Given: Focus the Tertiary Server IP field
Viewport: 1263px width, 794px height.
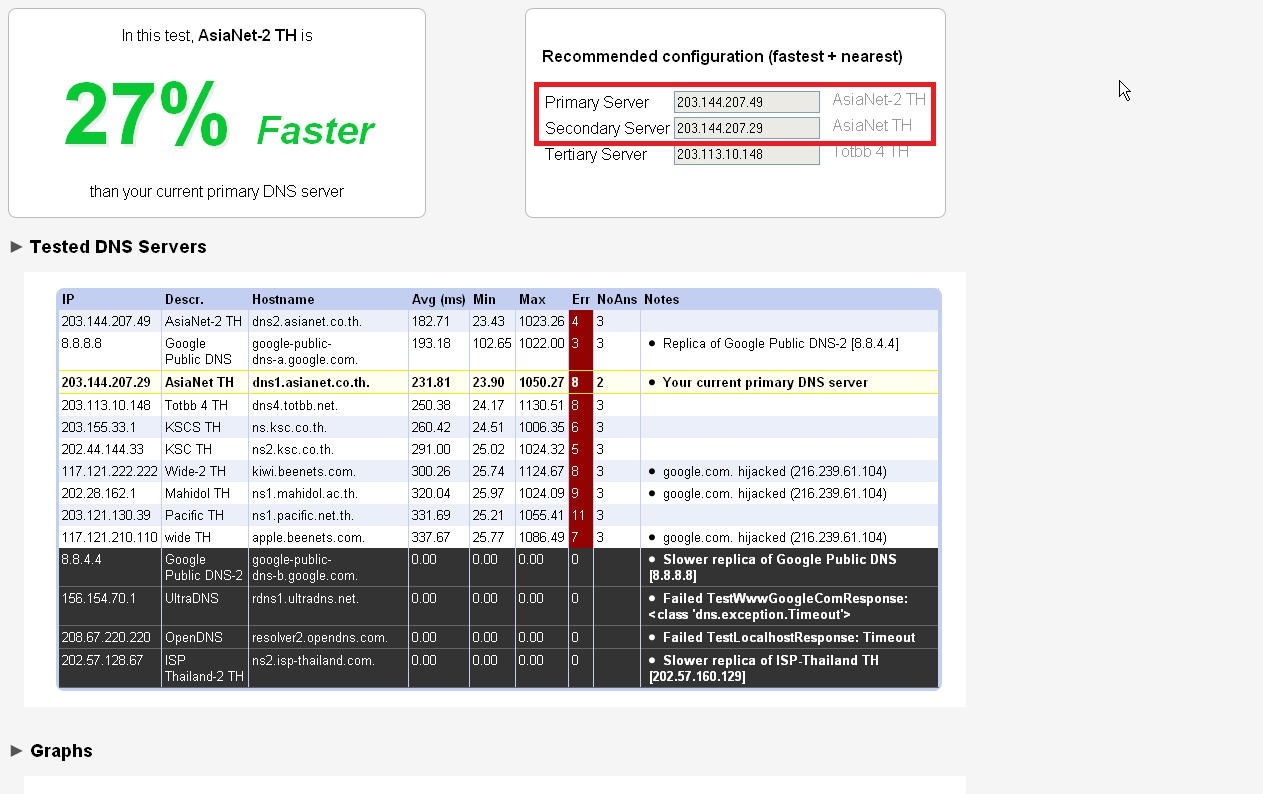Looking at the screenshot, I should (x=746, y=155).
